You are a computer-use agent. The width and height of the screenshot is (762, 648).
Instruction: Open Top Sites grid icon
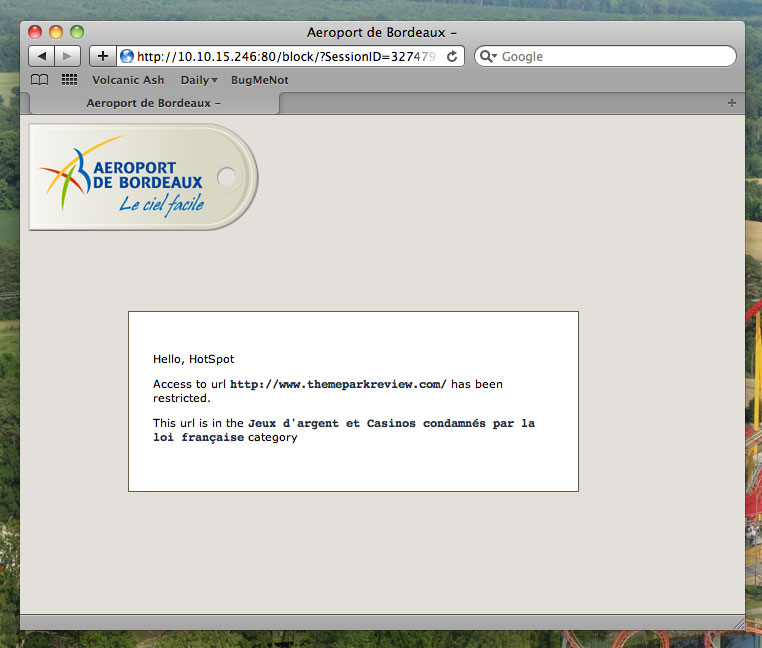click(69, 80)
